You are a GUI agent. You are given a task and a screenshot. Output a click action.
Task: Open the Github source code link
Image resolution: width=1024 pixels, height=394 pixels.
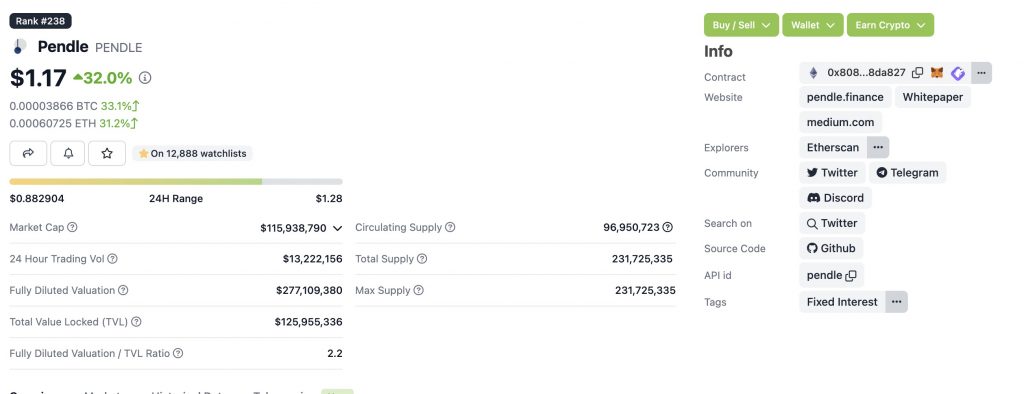831,248
